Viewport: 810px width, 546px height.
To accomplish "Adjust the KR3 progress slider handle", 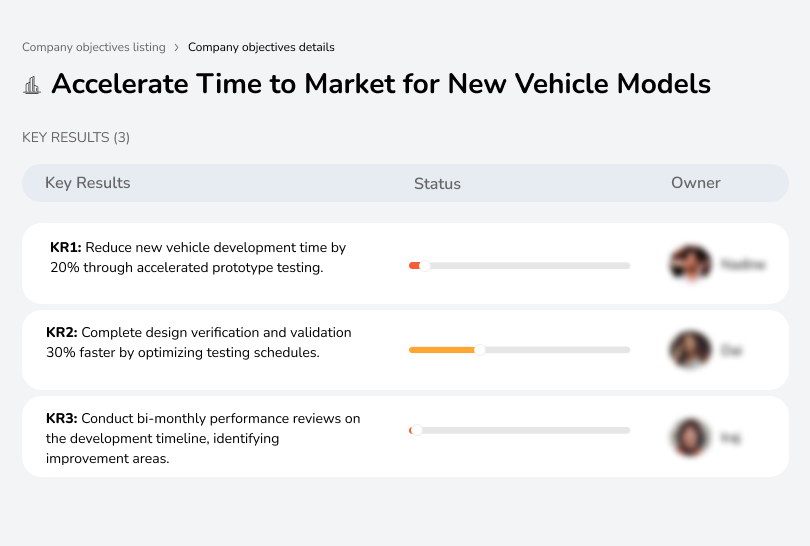I will pos(416,430).
